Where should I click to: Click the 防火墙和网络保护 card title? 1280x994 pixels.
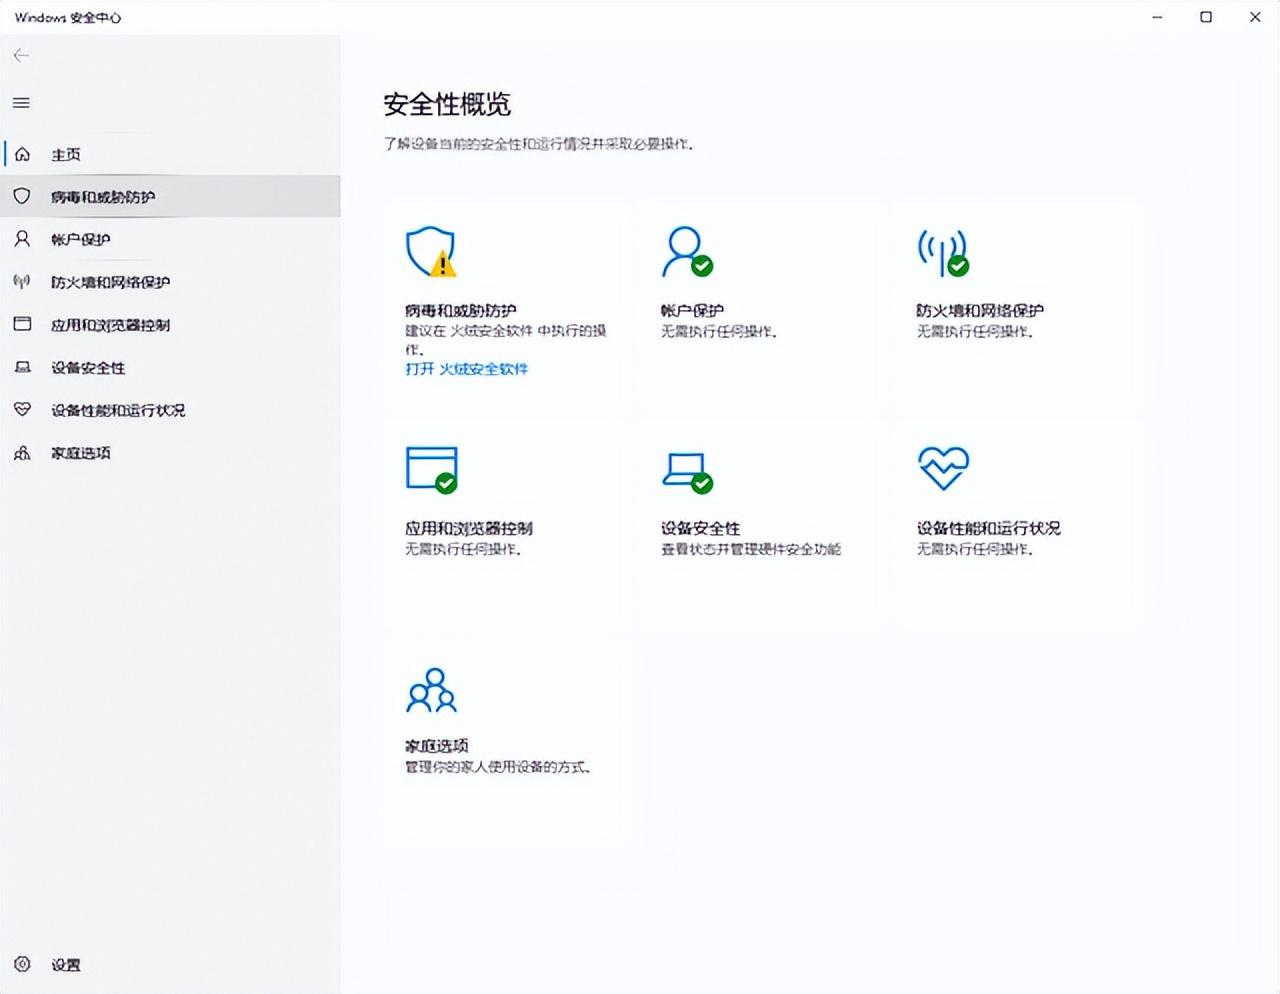tap(980, 310)
